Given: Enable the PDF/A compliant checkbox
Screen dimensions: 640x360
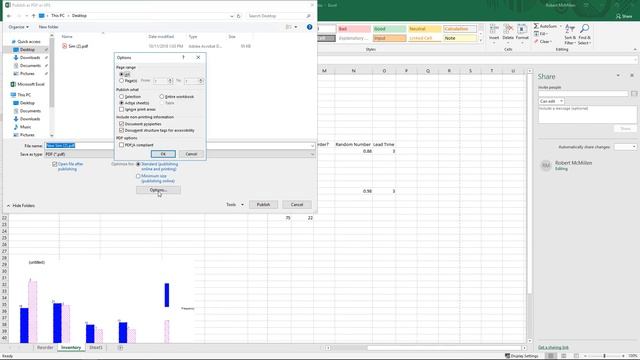Looking at the screenshot, I should (122, 145).
